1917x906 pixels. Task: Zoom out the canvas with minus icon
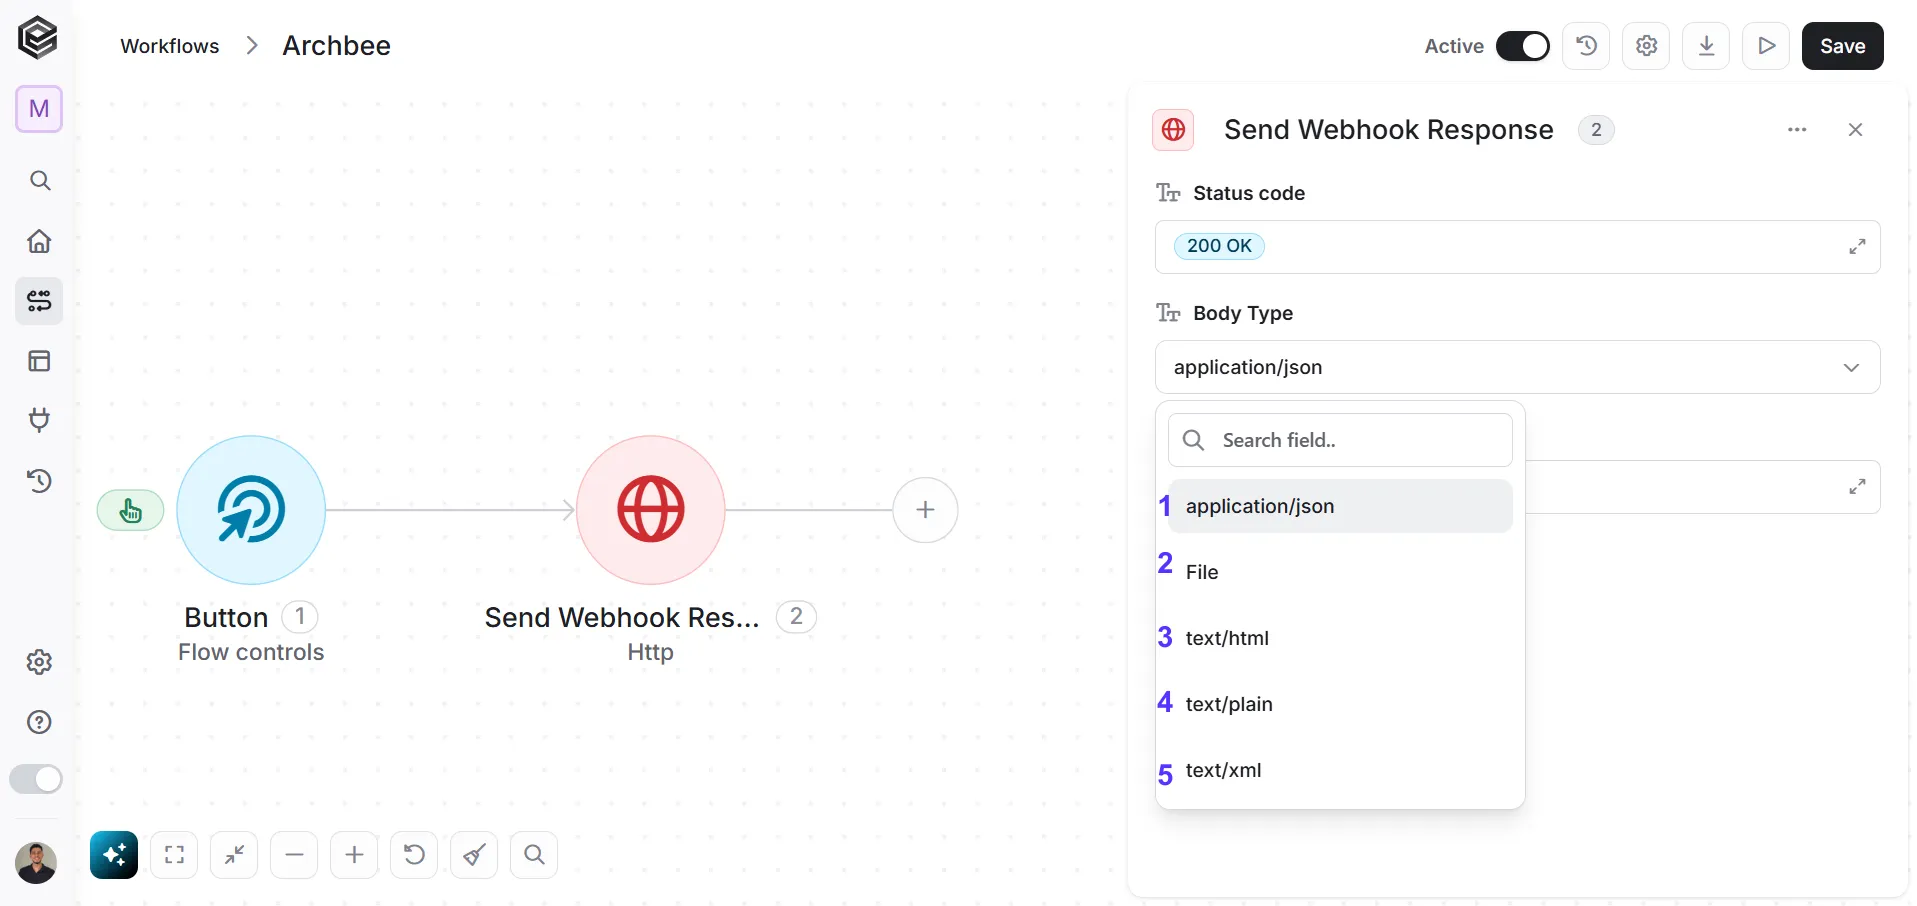click(x=294, y=855)
